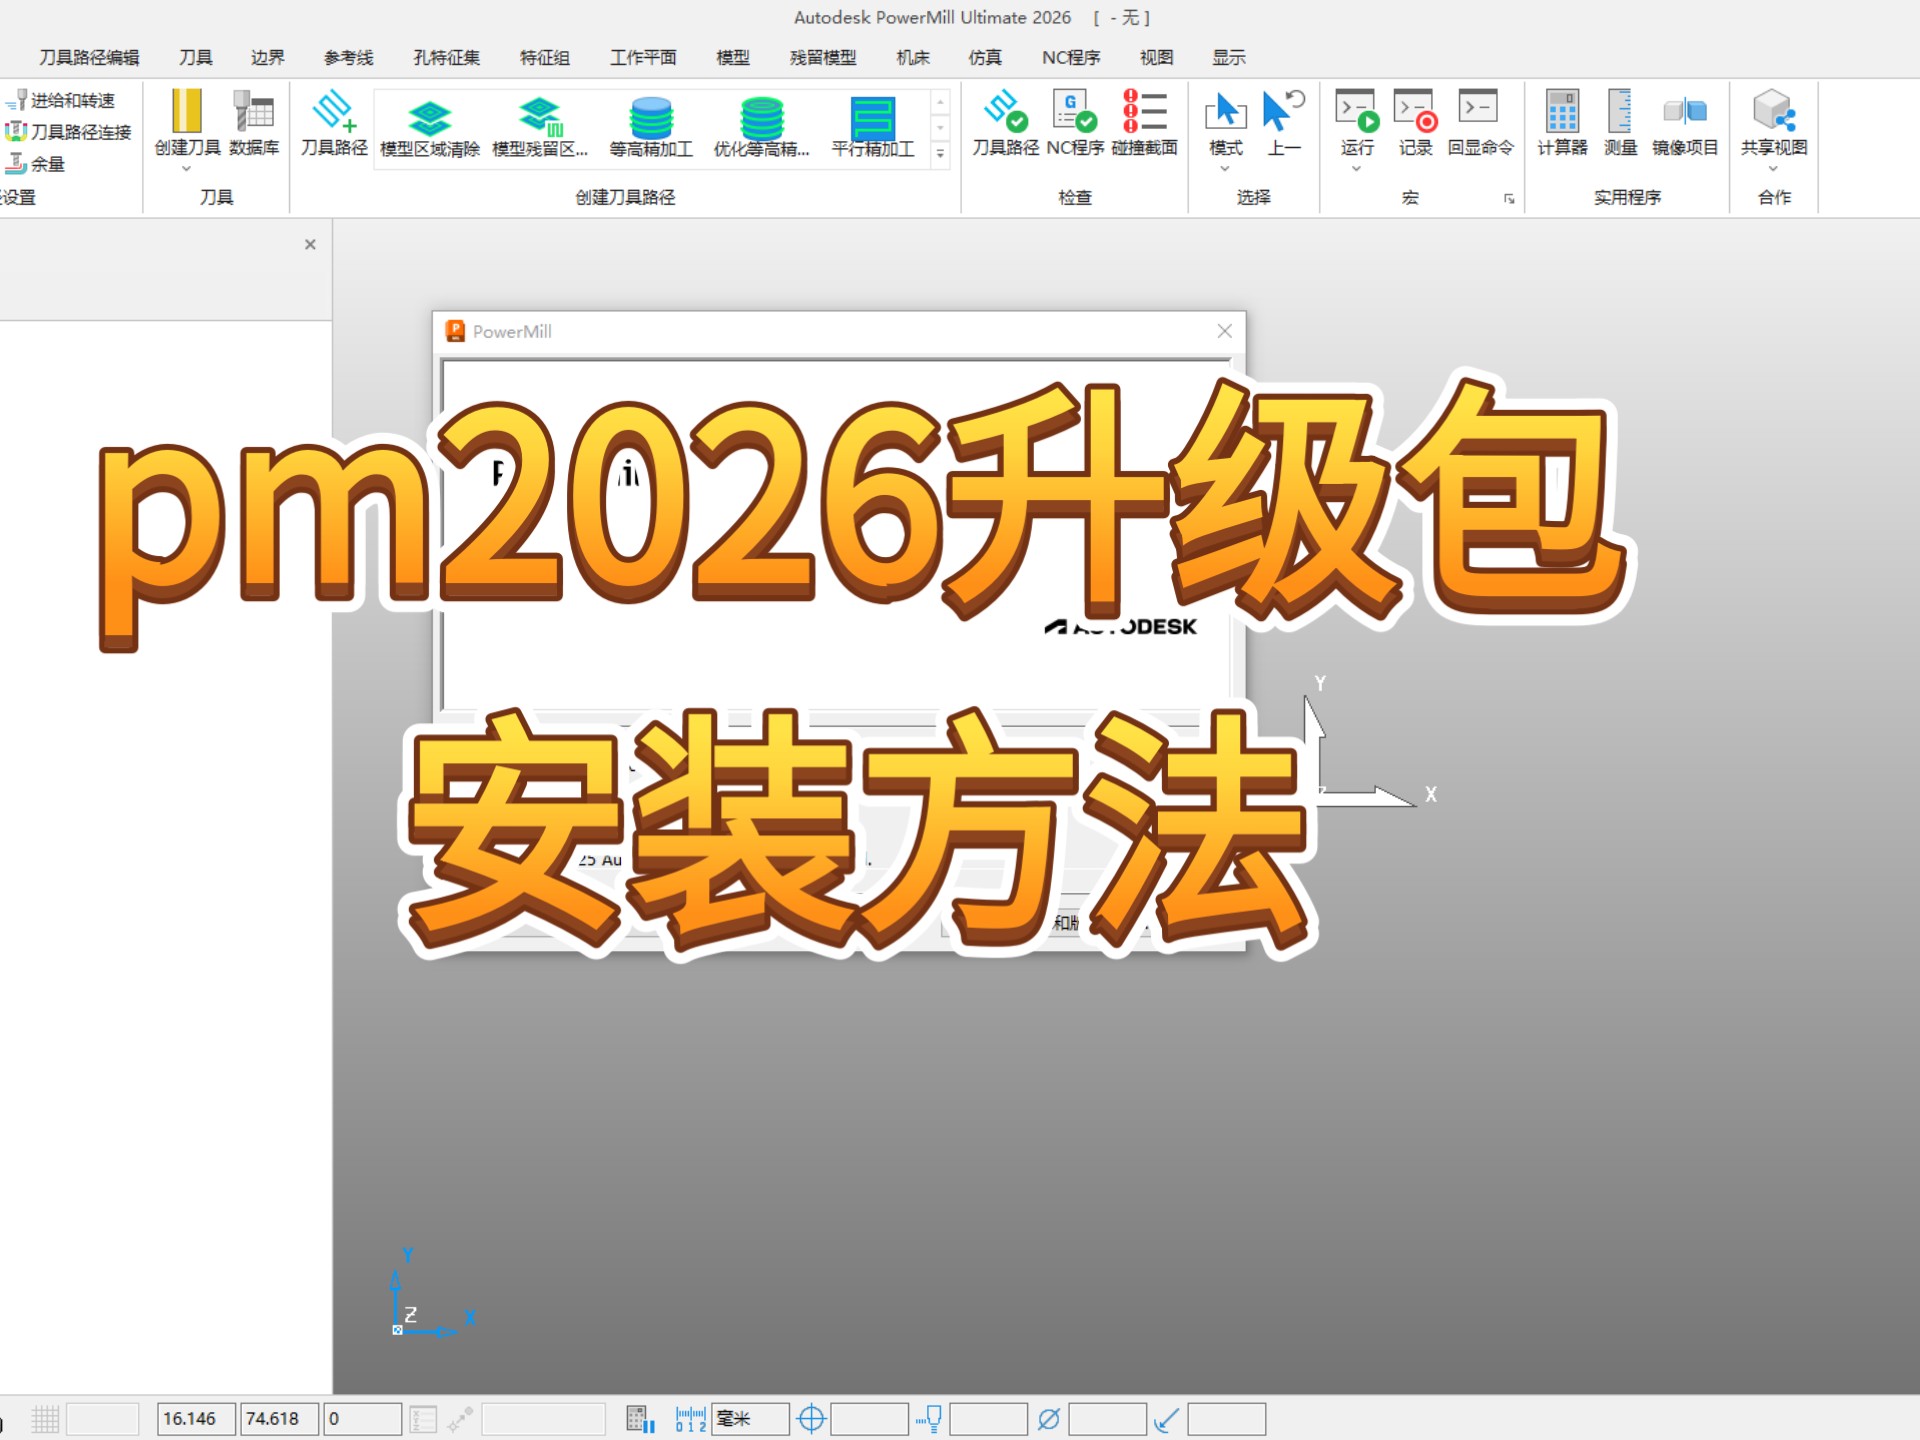Click the Y coordinate field 74.618

click(279, 1419)
